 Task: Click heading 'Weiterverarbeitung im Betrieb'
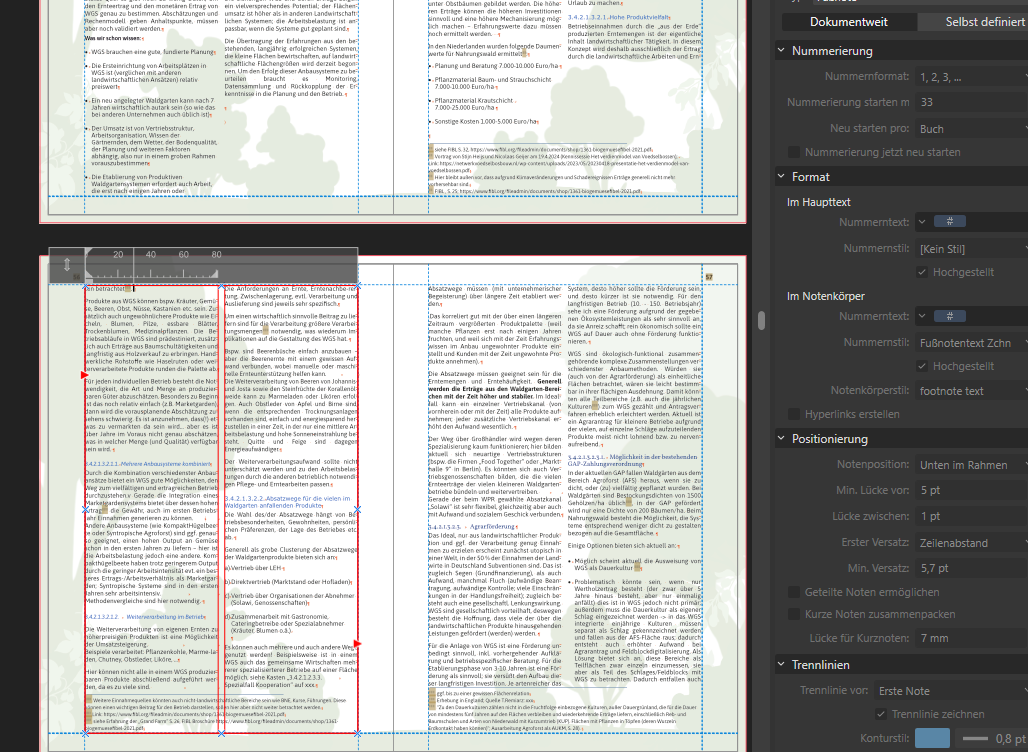click(165, 617)
